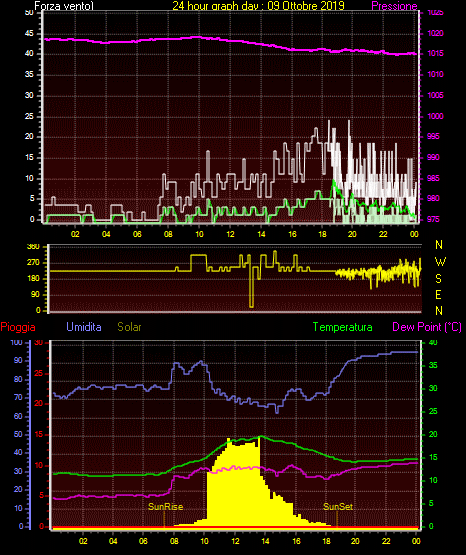The width and height of the screenshot is (466, 555).
Task: Click pressure axis value '1015'
Action: tap(435, 53)
